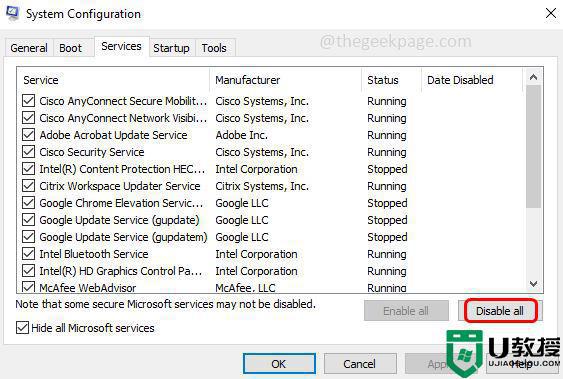This screenshot has width=563, height=379.
Task: Toggle Hide all Microsoft services checkbox
Action: point(22,328)
